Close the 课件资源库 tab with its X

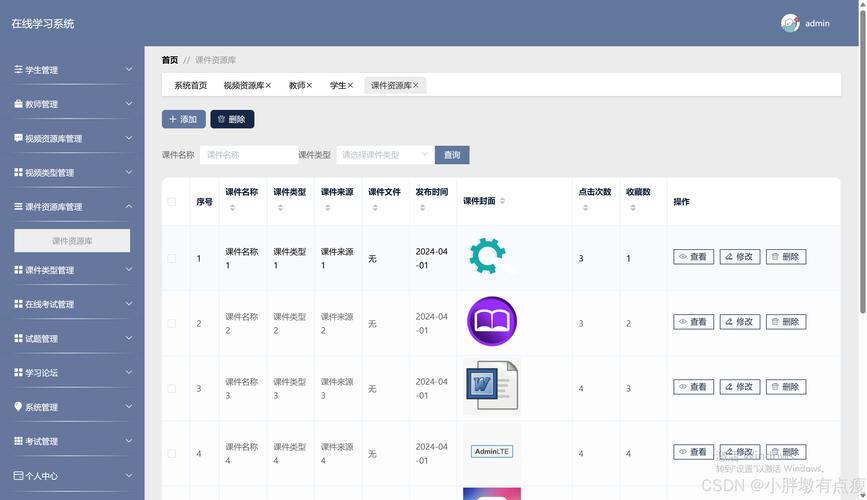(415, 85)
